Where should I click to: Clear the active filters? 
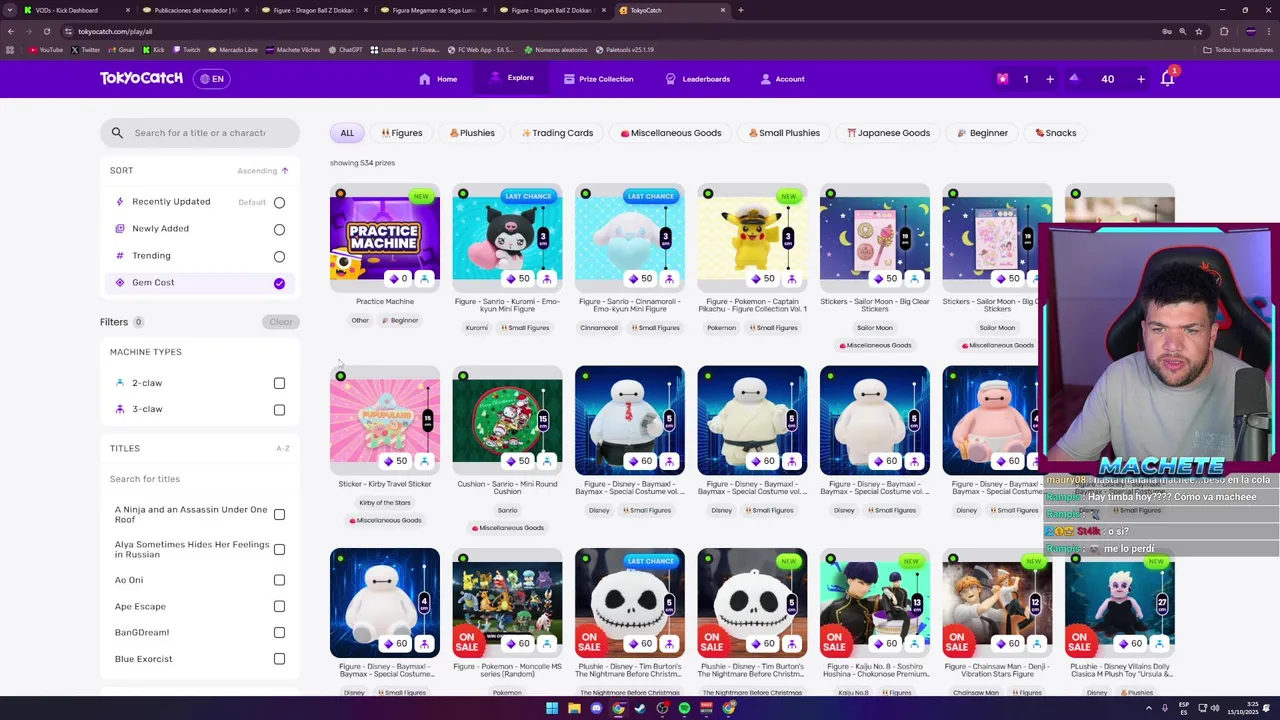pyautogui.click(x=281, y=322)
